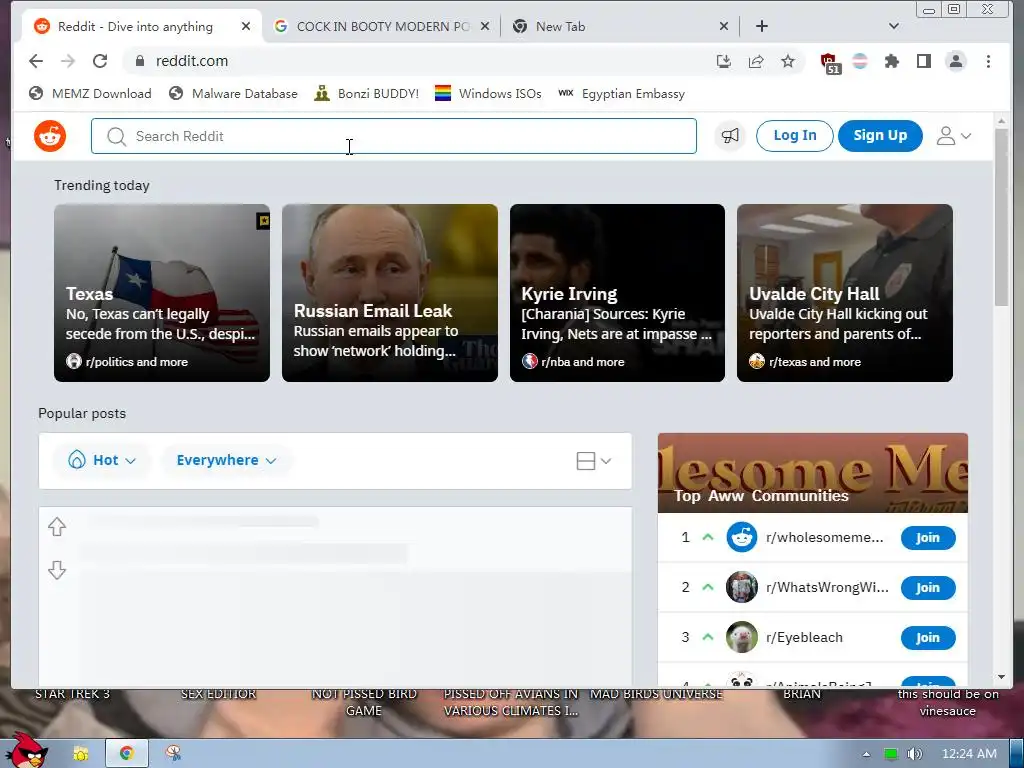Toggle the browser side panel icon
This screenshot has width=1024, height=768.
(923, 61)
